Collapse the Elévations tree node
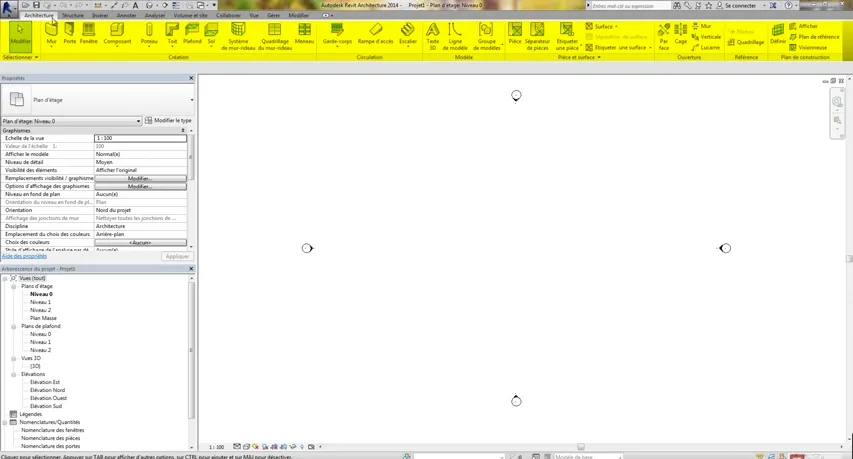Screen dimensions: 853x459 (x=14, y=374)
